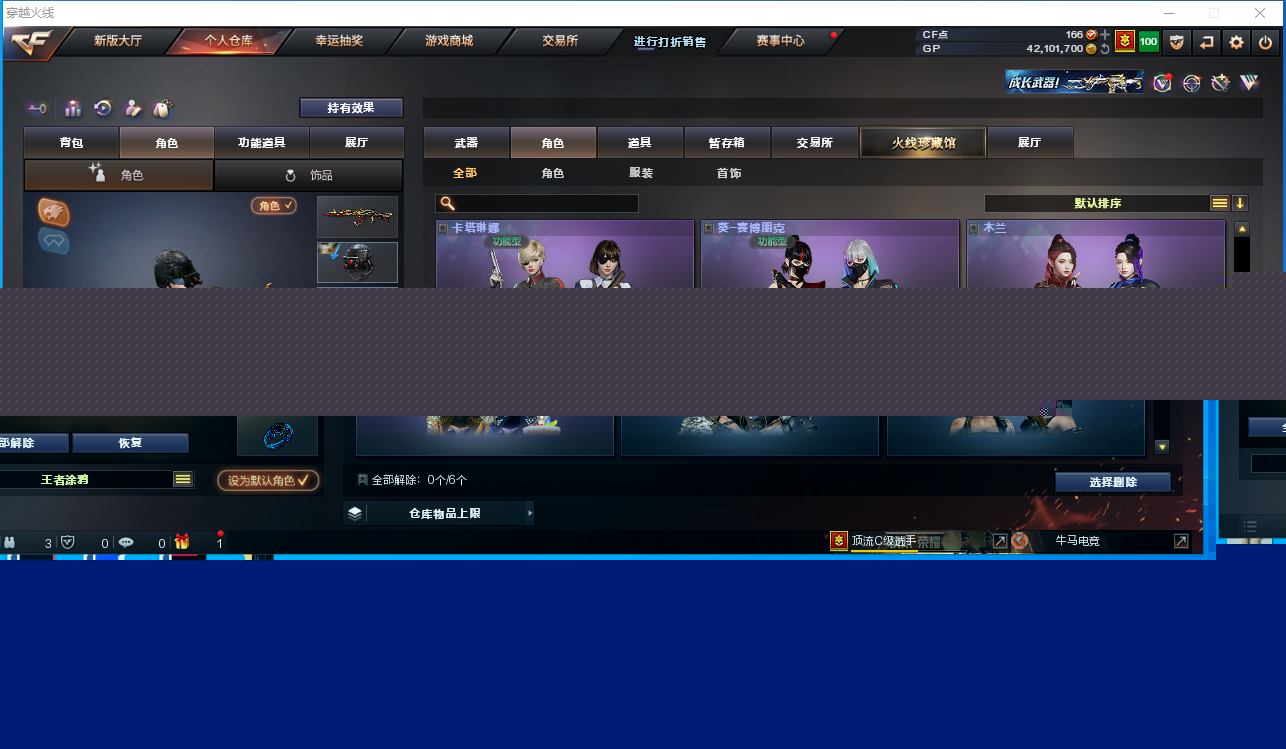
Task: Open the 成长武器 banner
Action: click(x=1075, y=83)
